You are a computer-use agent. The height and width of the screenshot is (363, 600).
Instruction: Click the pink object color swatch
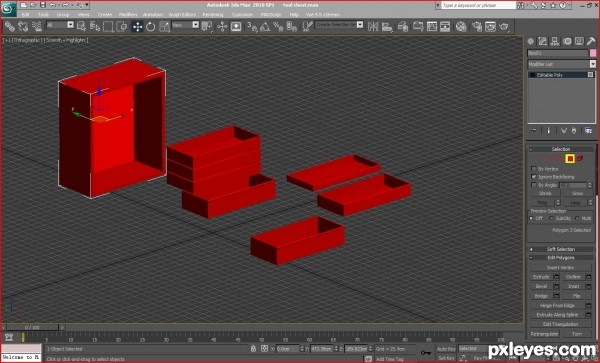tap(593, 53)
